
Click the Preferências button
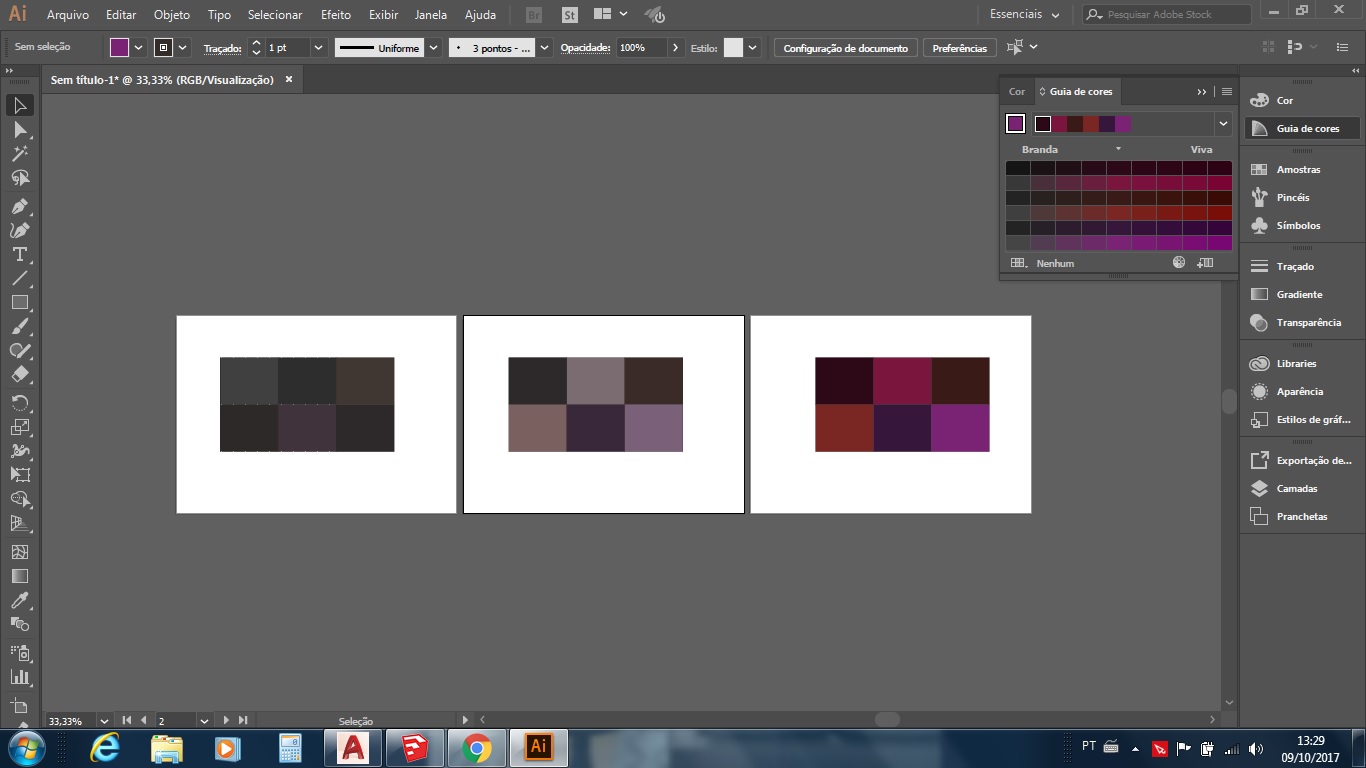click(960, 48)
